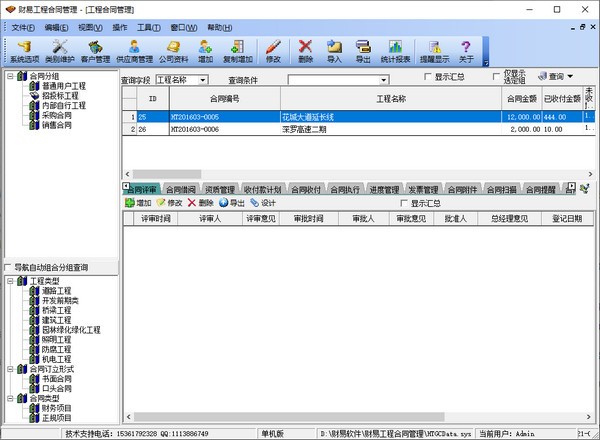The height and width of the screenshot is (440, 600).
Task: Select 内部自行工程 tree node
Action: (x=64, y=105)
